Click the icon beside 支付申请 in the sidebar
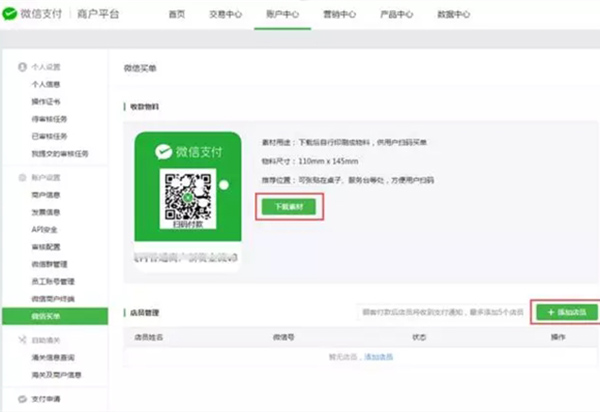 click(22, 399)
